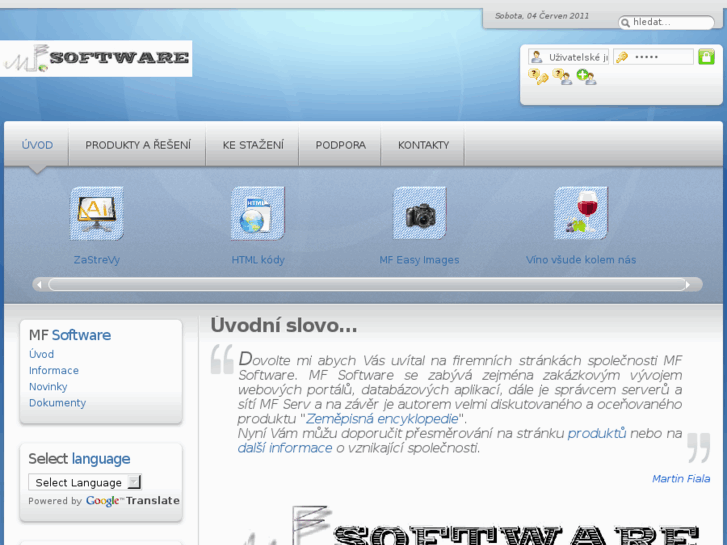Follow the další informace link

(285, 448)
